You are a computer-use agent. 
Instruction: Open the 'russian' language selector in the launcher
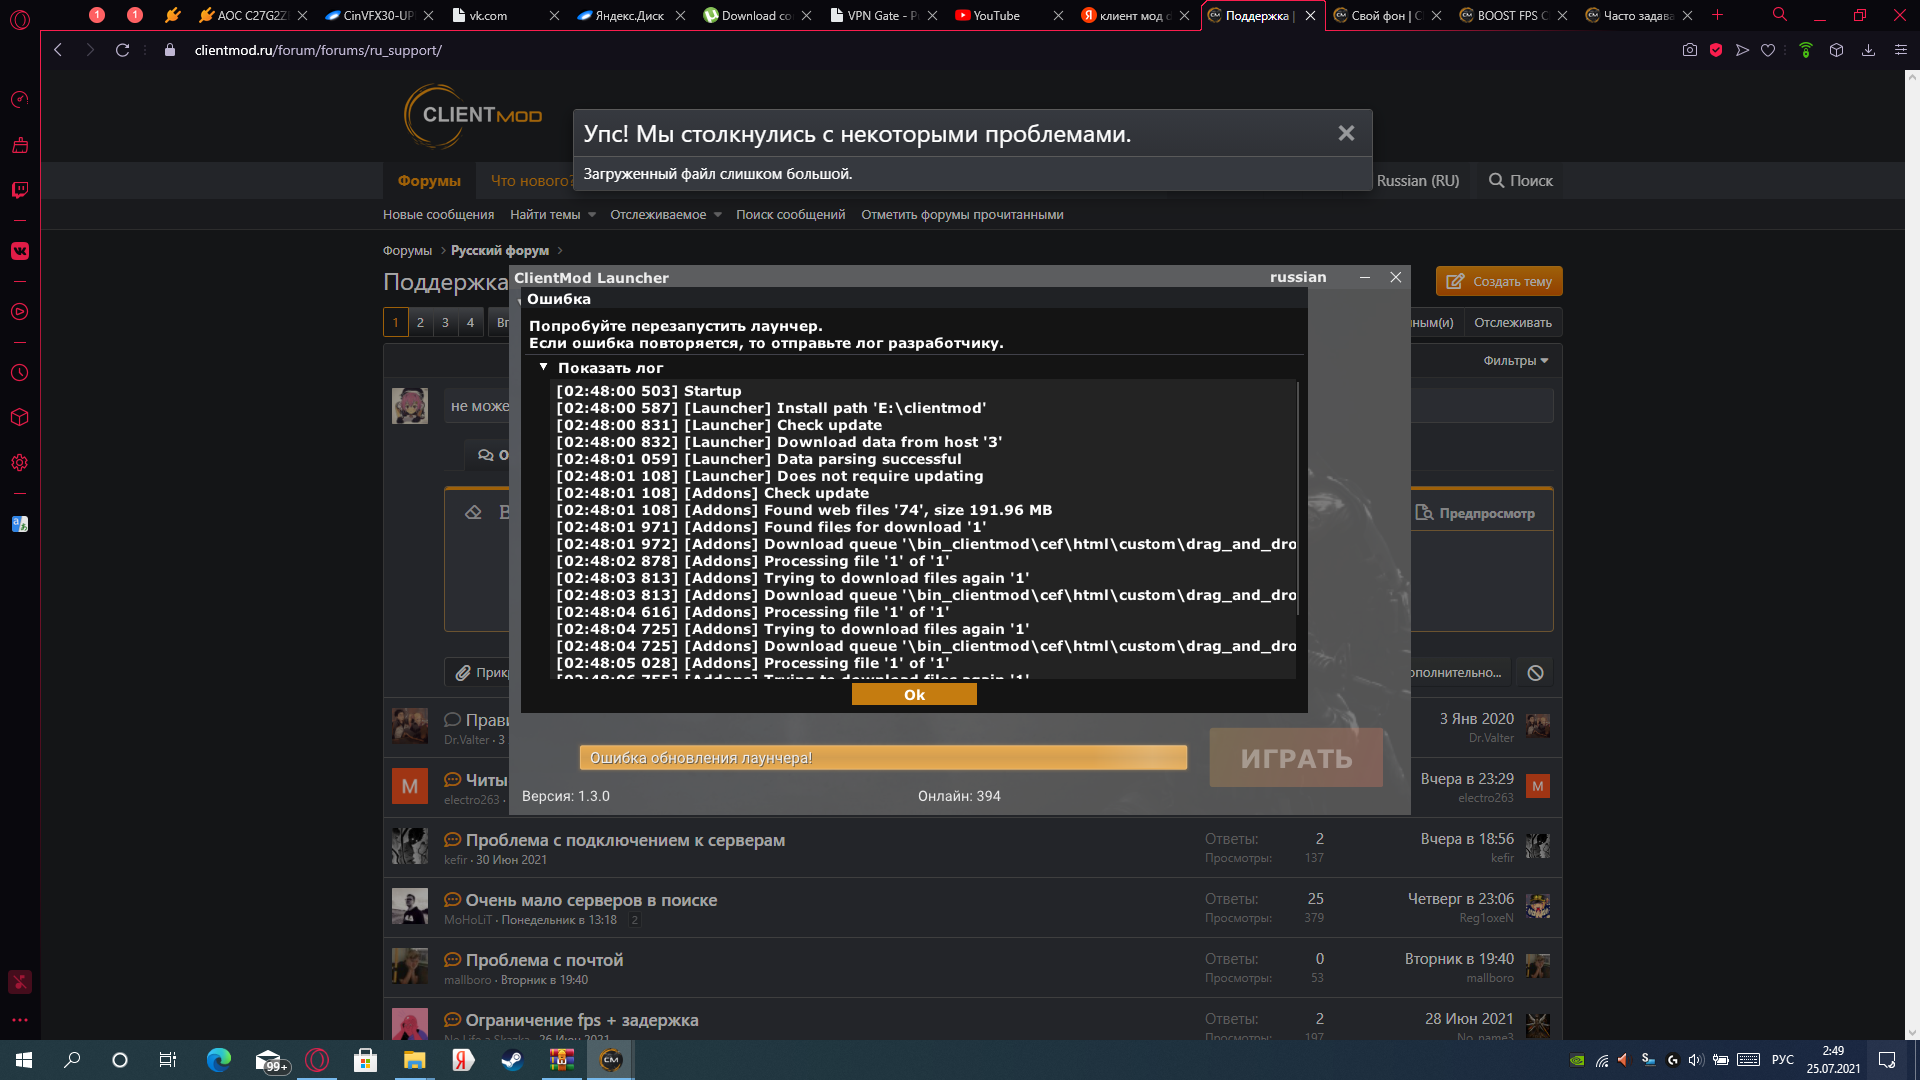(1298, 277)
